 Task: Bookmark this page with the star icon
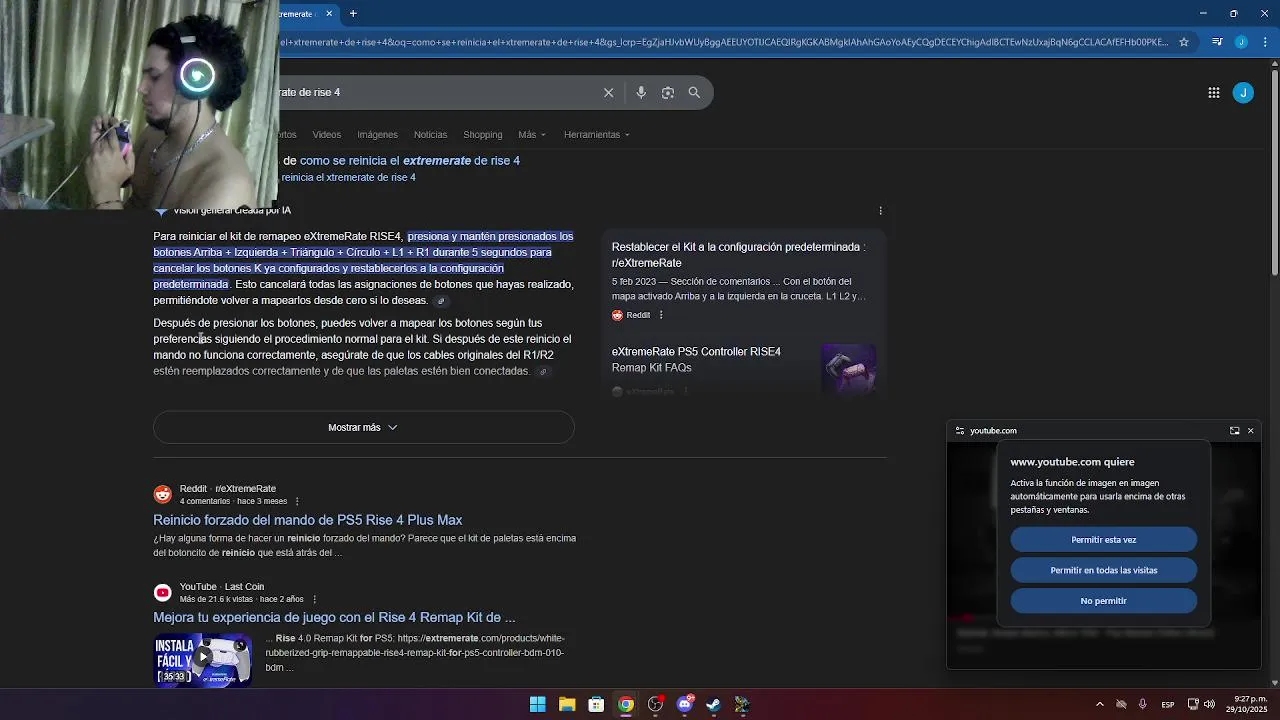tap(1184, 42)
